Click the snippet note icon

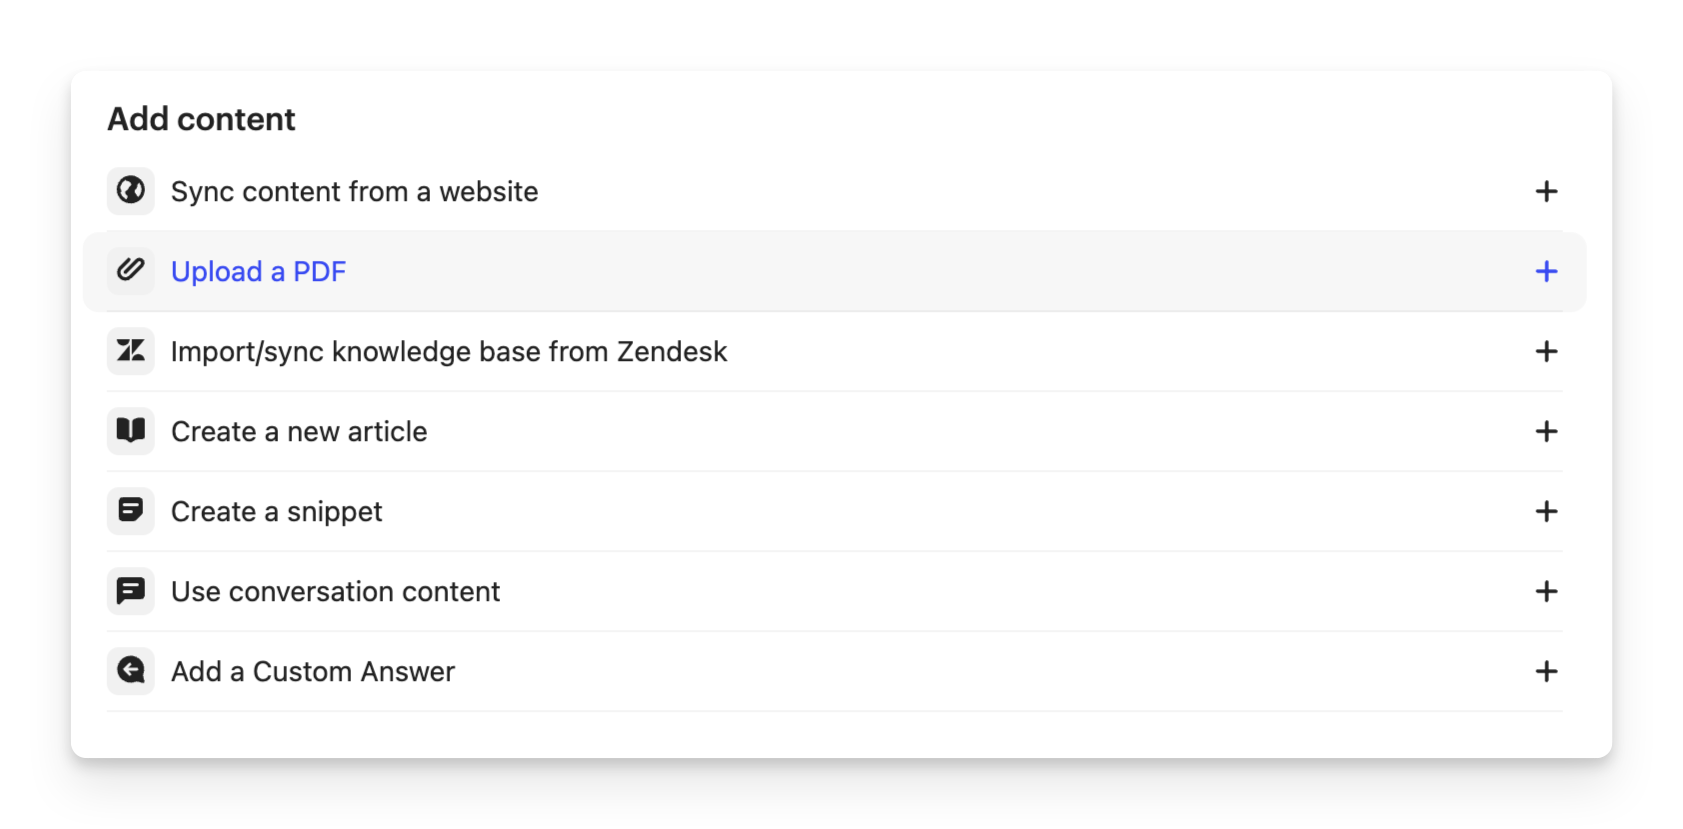tap(131, 511)
